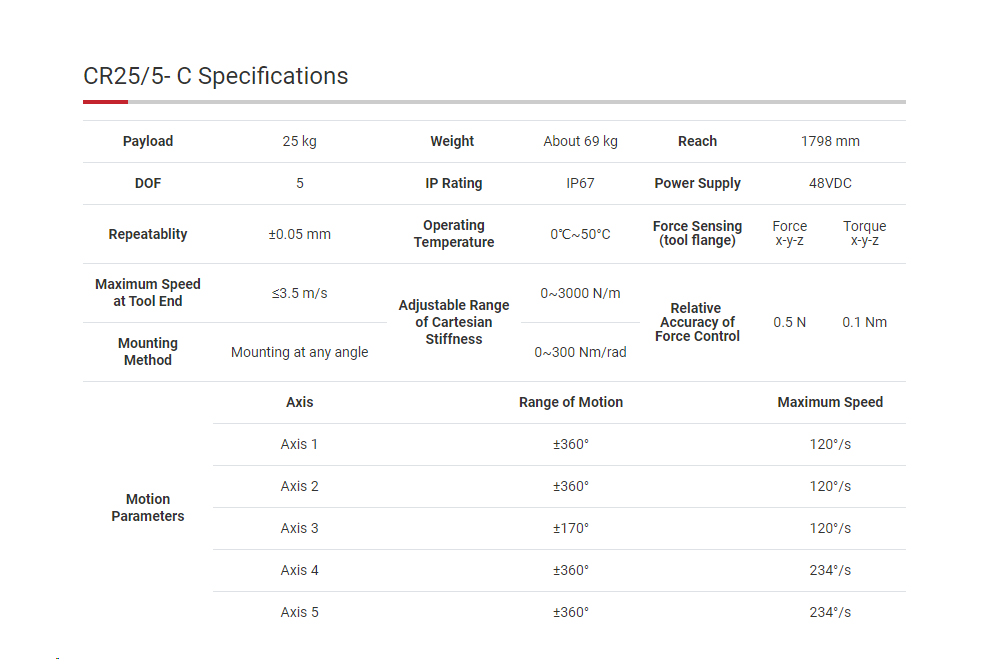Click the "0℃~50℃" operating temperature value
This screenshot has height=668, width=983.
(580, 235)
